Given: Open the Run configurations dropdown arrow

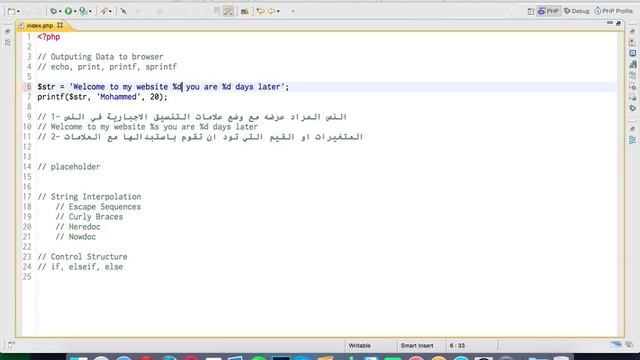Looking at the screenshot, I should (x=75, y=12).
